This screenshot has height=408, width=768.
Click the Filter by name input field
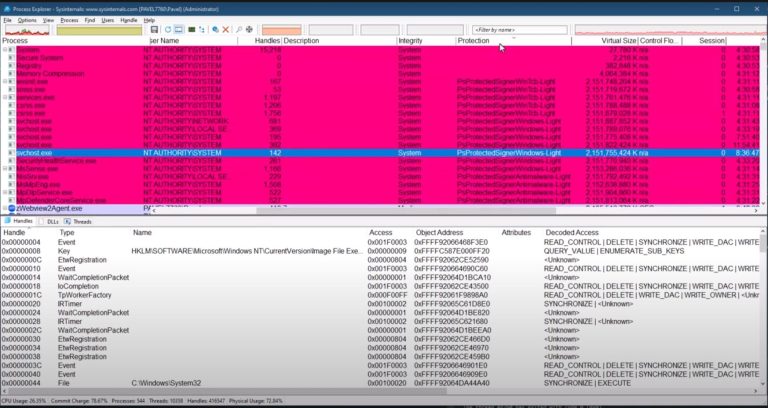pyautogui.click(x=519, y=30)
